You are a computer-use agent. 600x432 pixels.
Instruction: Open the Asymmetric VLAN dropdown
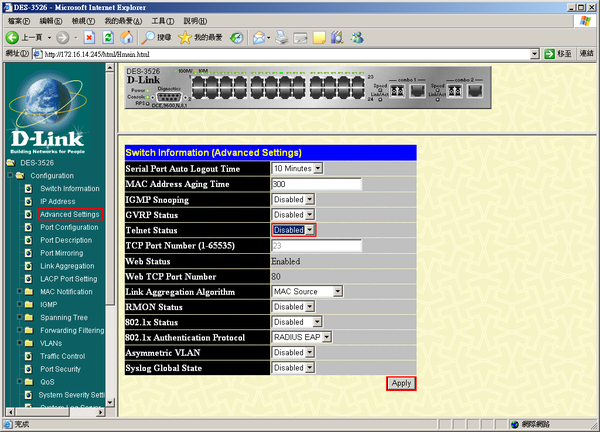[310, 352]
